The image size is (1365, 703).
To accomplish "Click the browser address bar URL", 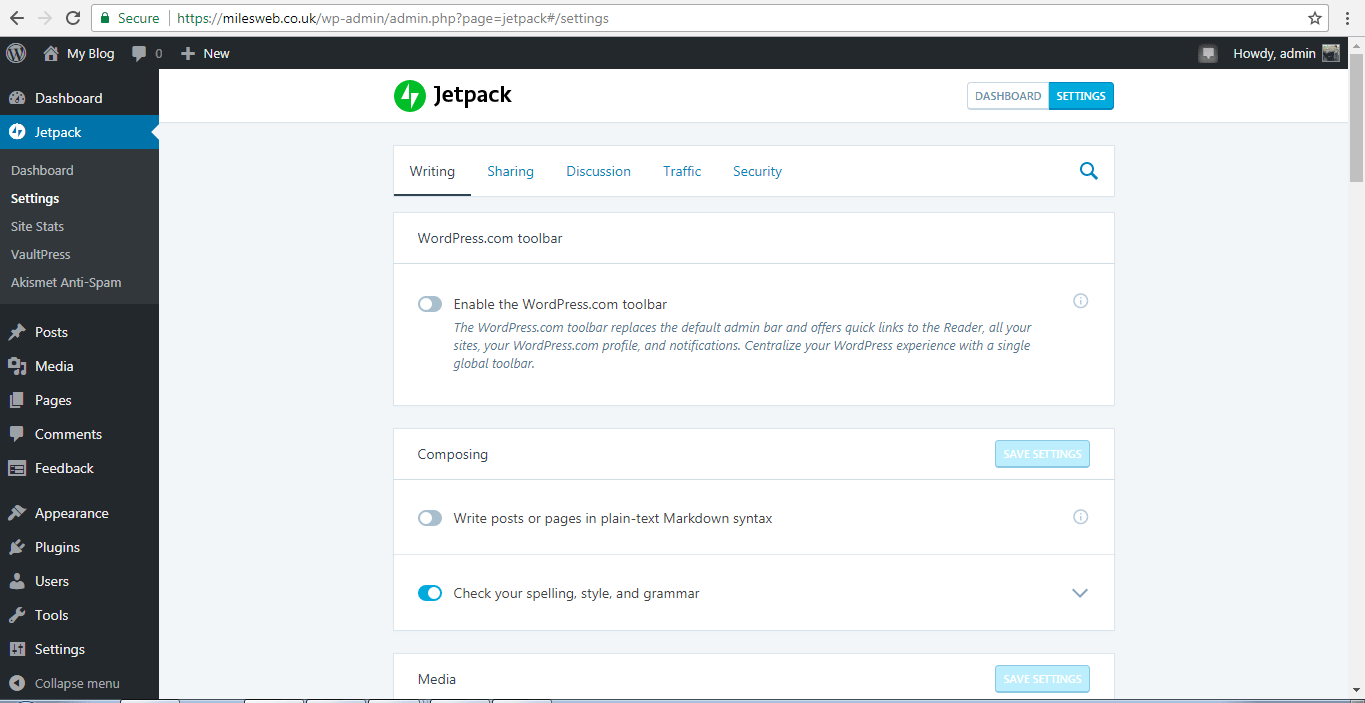I will tap(393, 18).
